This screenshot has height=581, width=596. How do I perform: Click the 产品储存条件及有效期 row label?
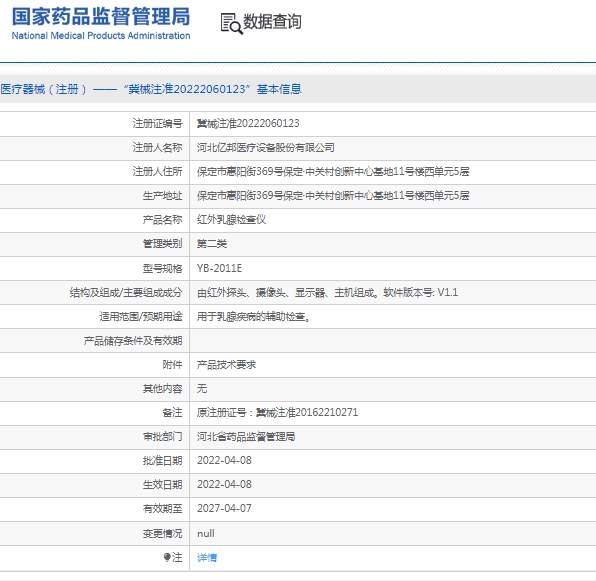(x=133, y=340)
